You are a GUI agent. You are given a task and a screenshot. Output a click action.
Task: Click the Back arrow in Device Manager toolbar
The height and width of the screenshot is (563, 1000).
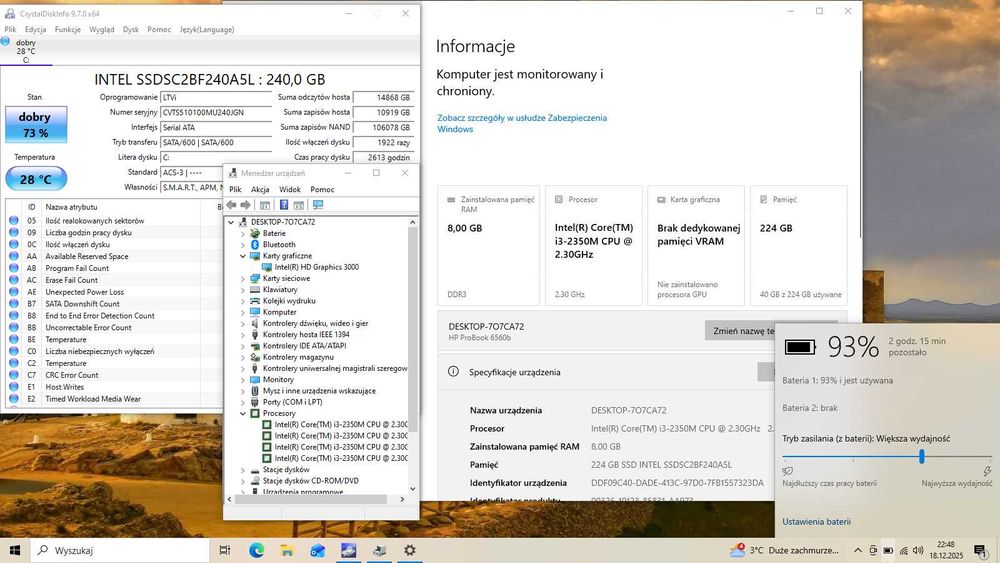click(231, 205)
